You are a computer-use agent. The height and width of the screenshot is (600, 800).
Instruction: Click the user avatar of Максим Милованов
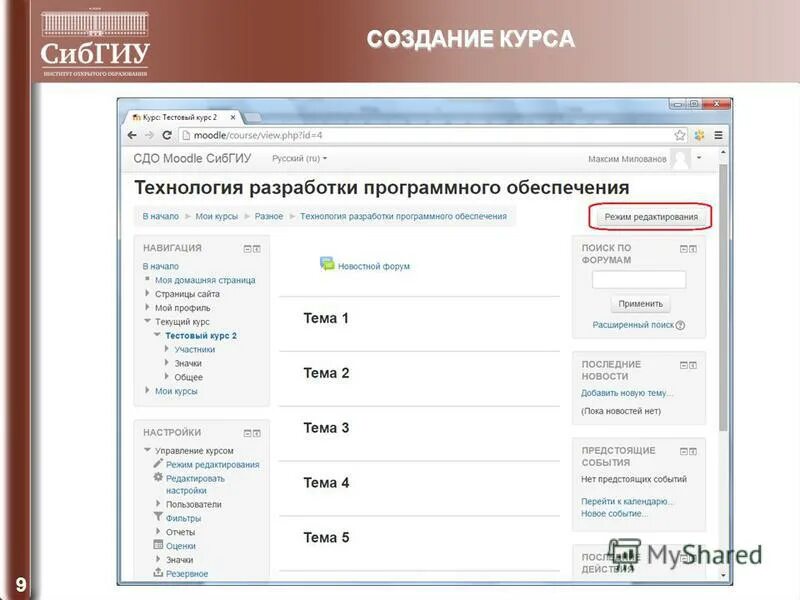[681, 159]
